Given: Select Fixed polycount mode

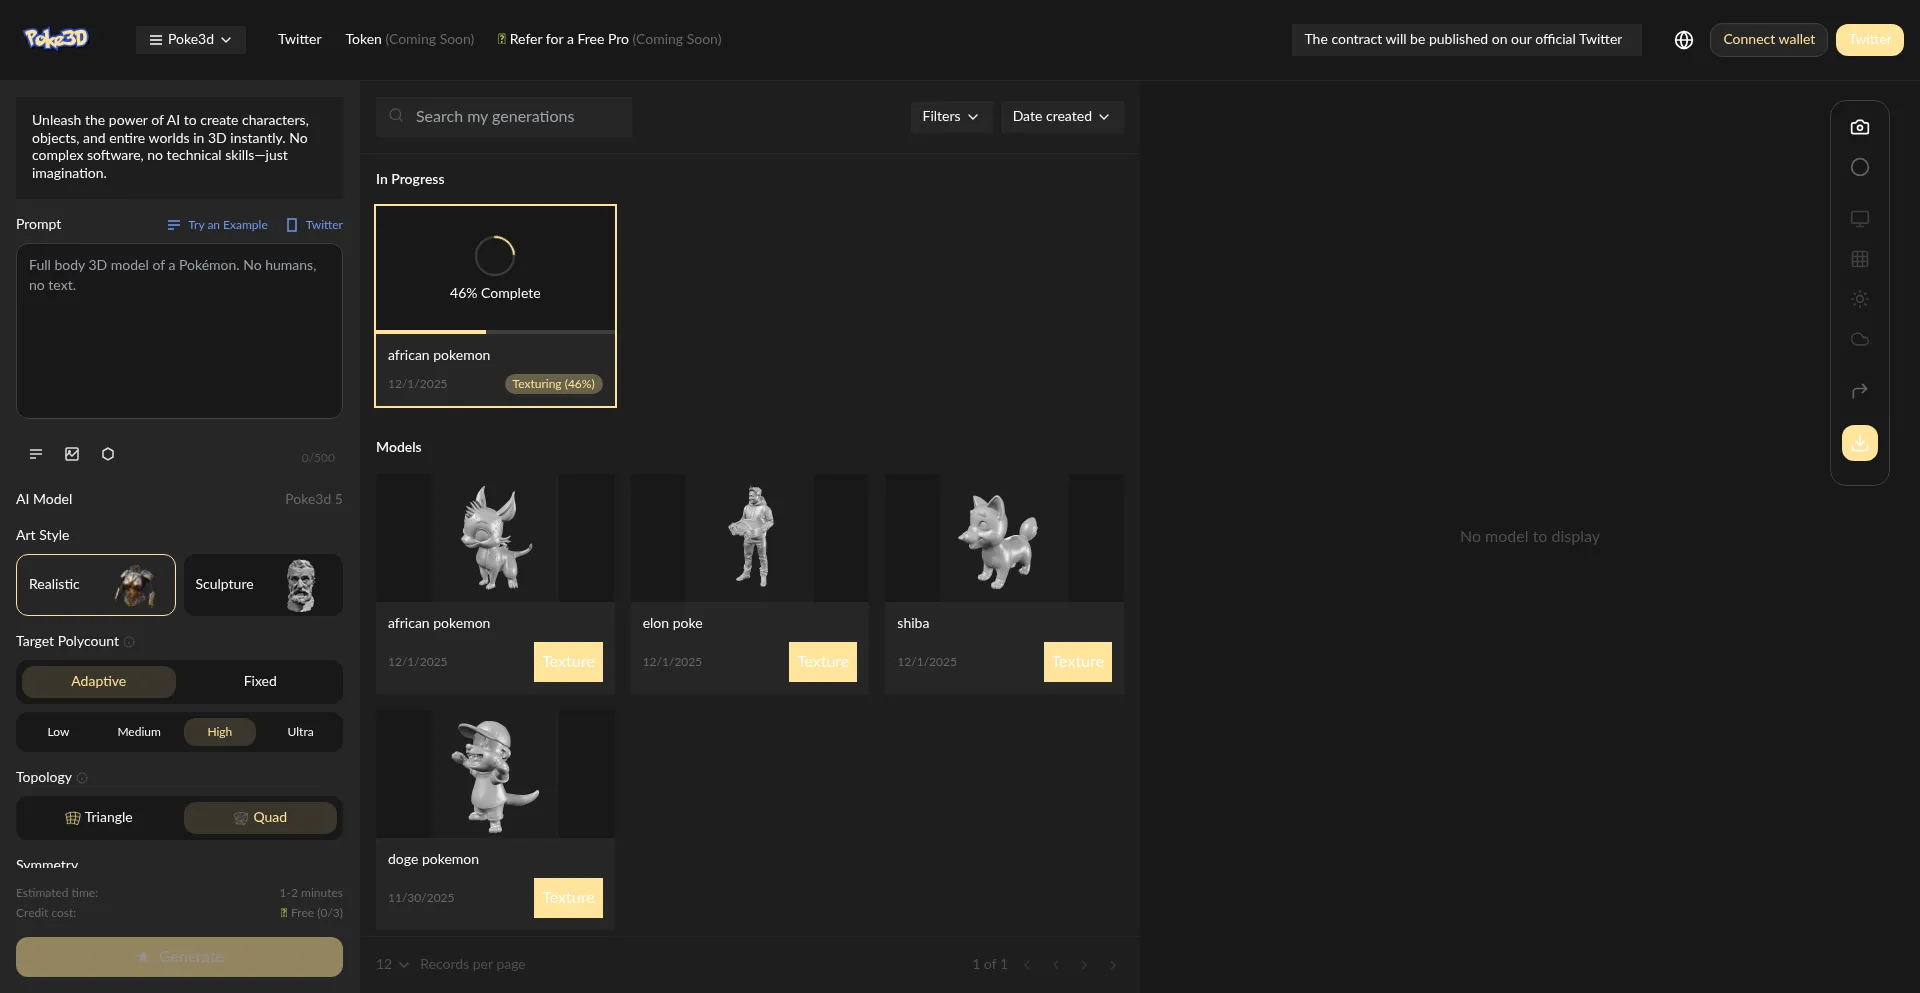Looking at the screenshot, I should [260, 681].
